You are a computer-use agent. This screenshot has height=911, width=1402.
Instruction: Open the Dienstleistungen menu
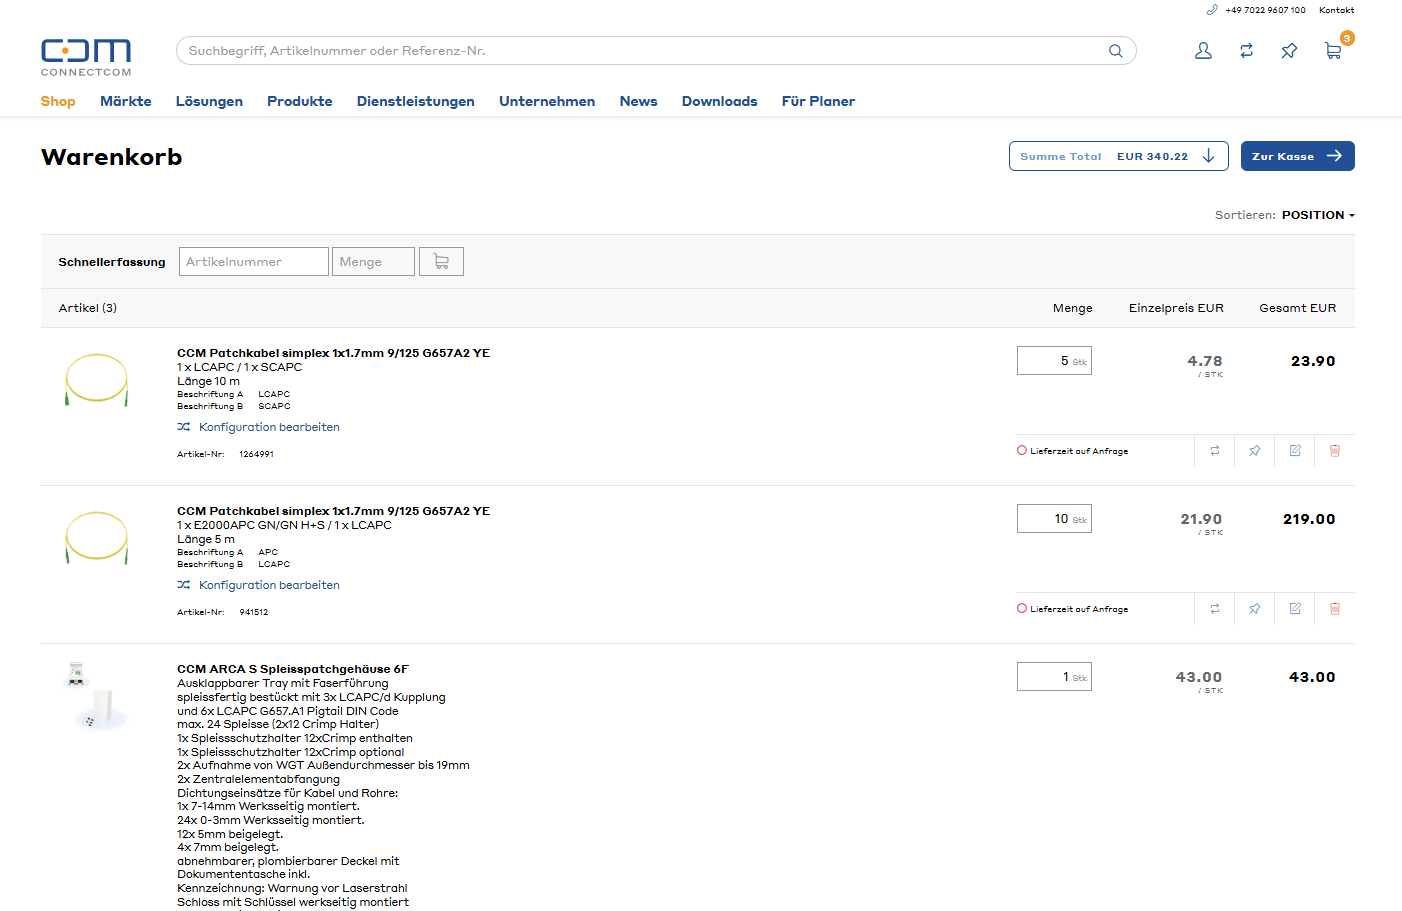point(416,101)
